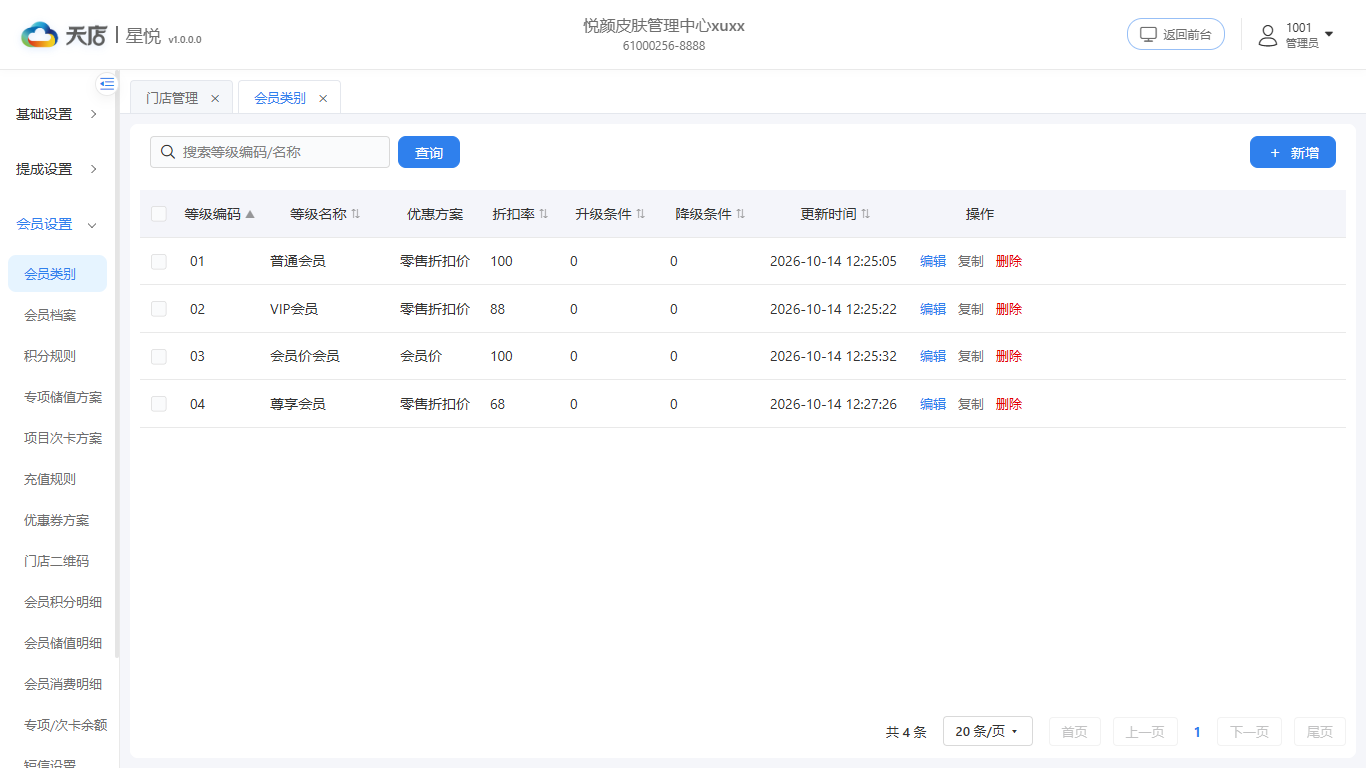
Task: Expand the 提成设置 menu
Action: 58,169
